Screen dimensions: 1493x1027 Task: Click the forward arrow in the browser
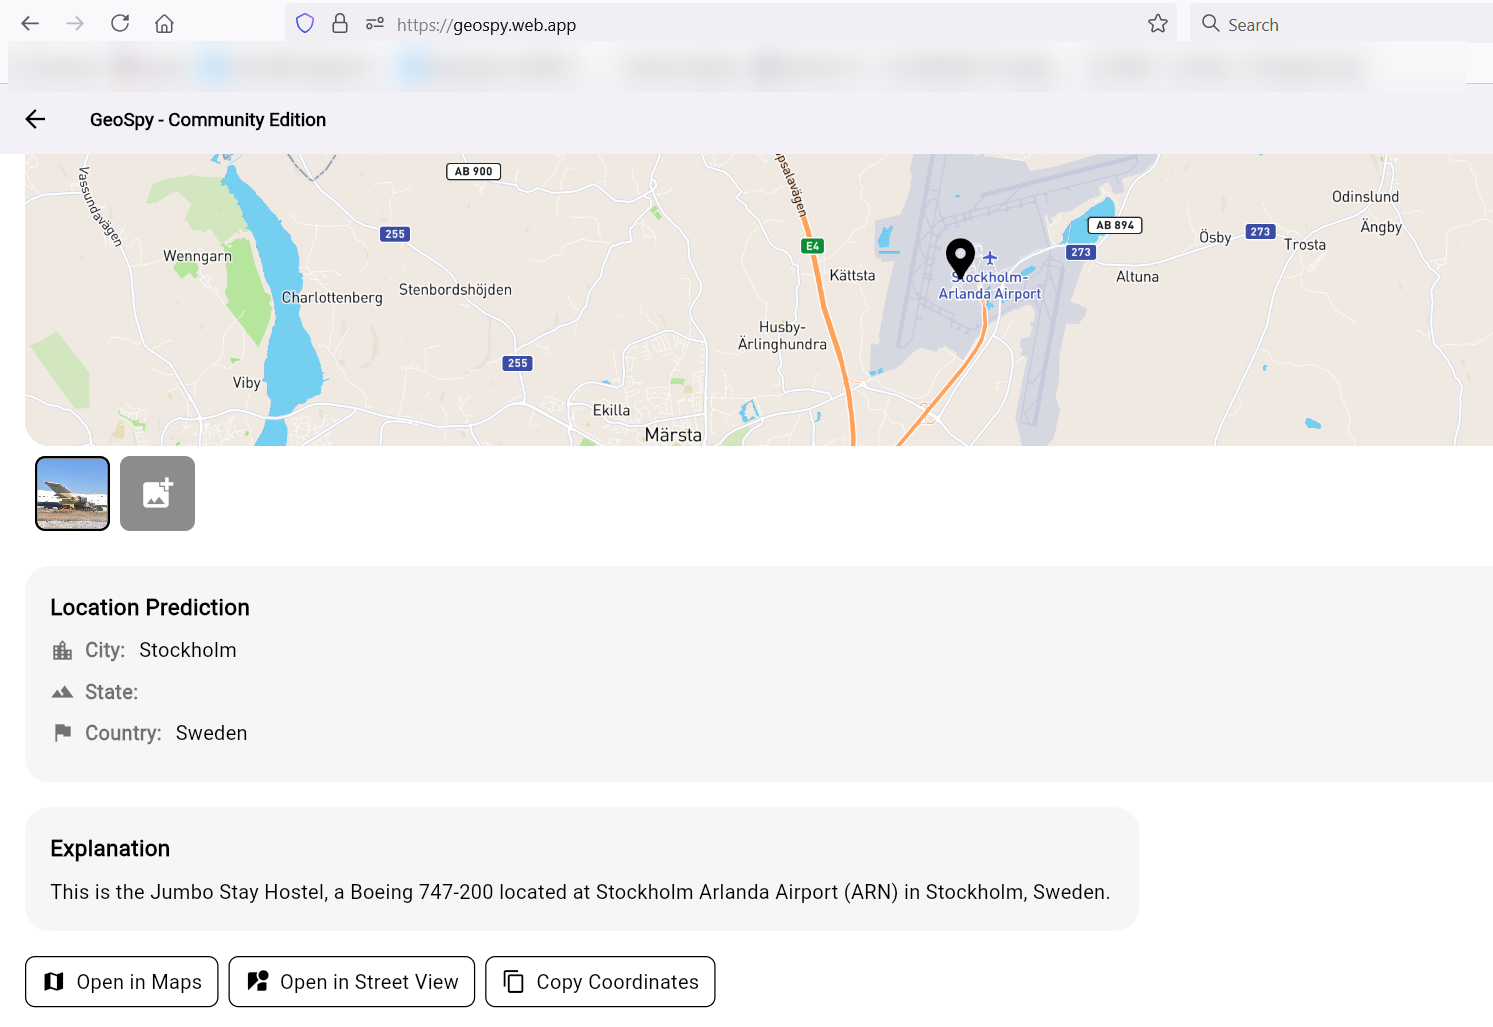[x=75, y=24]
